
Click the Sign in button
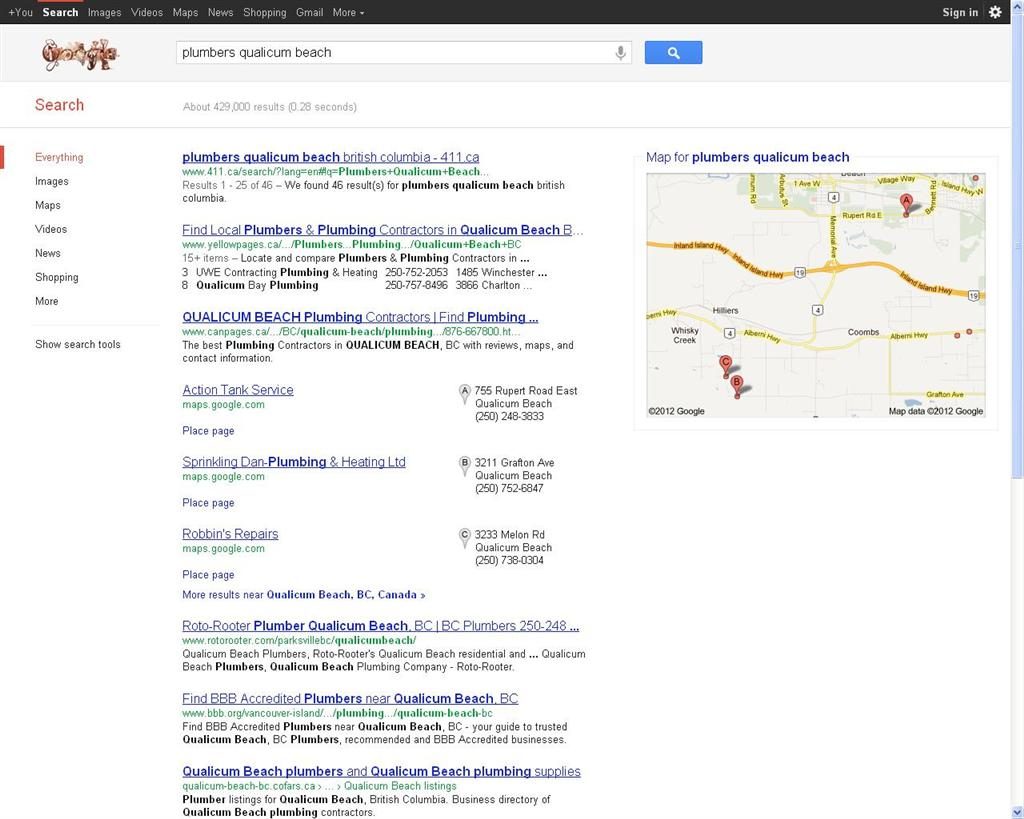pyautogui.click(x=960, y=12)
